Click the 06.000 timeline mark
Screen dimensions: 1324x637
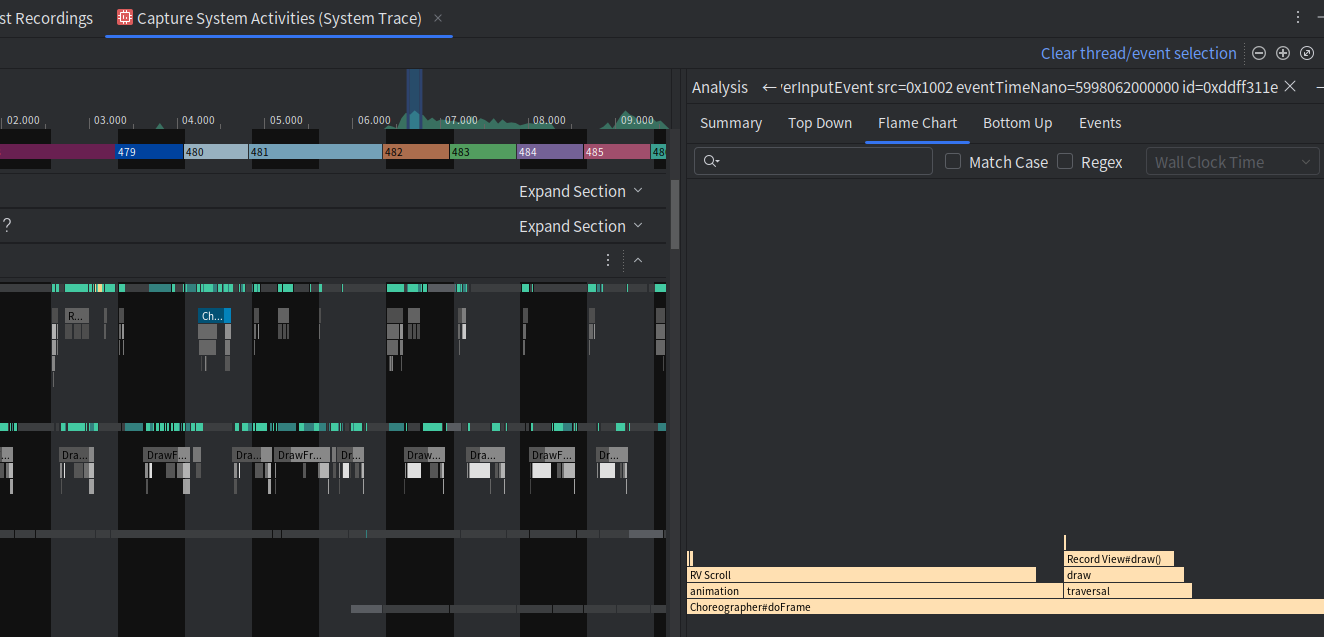[374, 120]
